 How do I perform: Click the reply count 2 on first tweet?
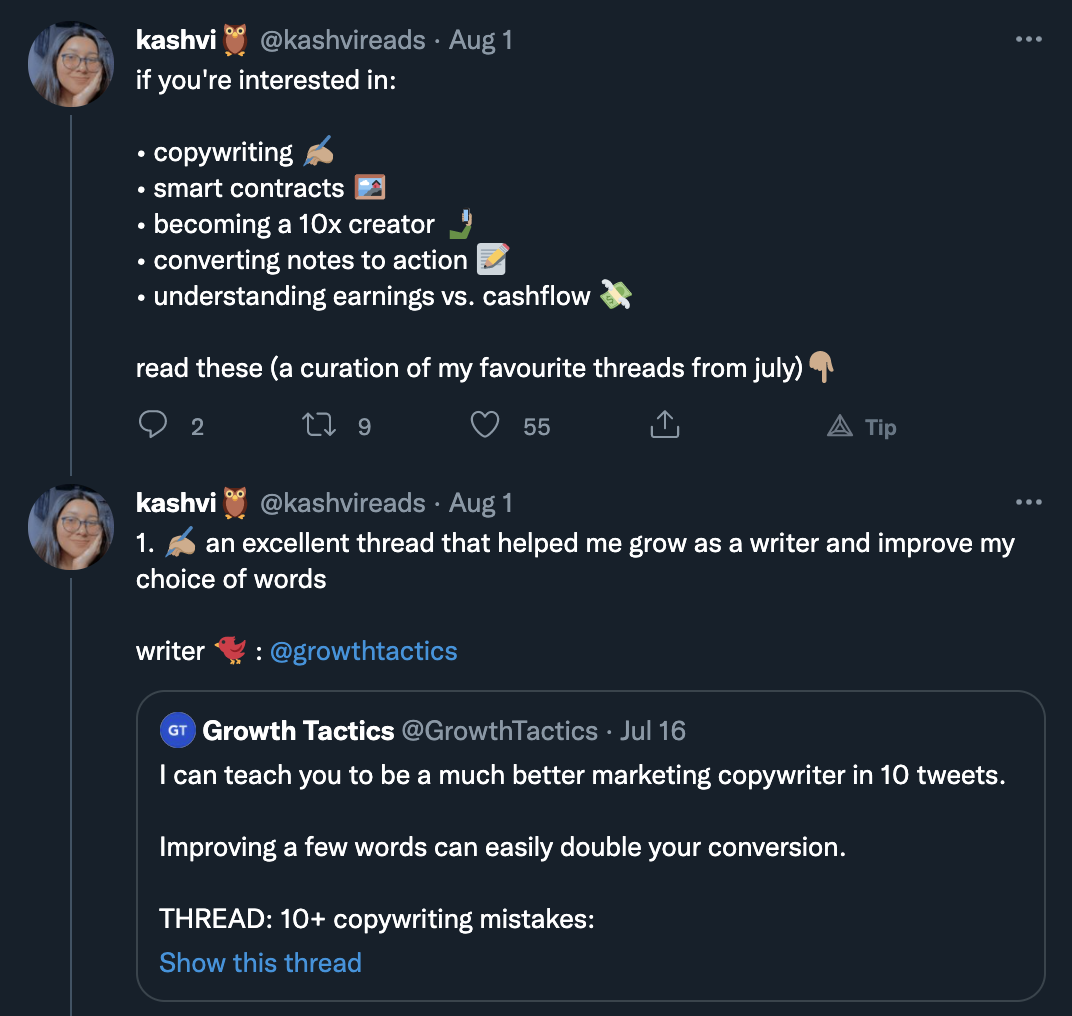click(x=197, y=427)
